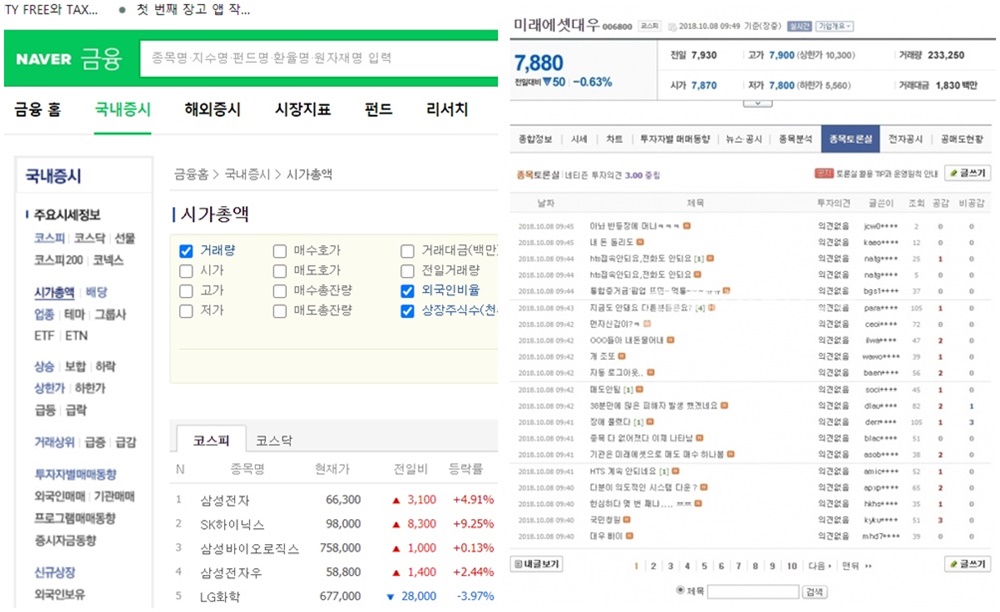Switch to the 종합정보 stock tab
The width and height of the screenshot is (1000, 612).
535,139
